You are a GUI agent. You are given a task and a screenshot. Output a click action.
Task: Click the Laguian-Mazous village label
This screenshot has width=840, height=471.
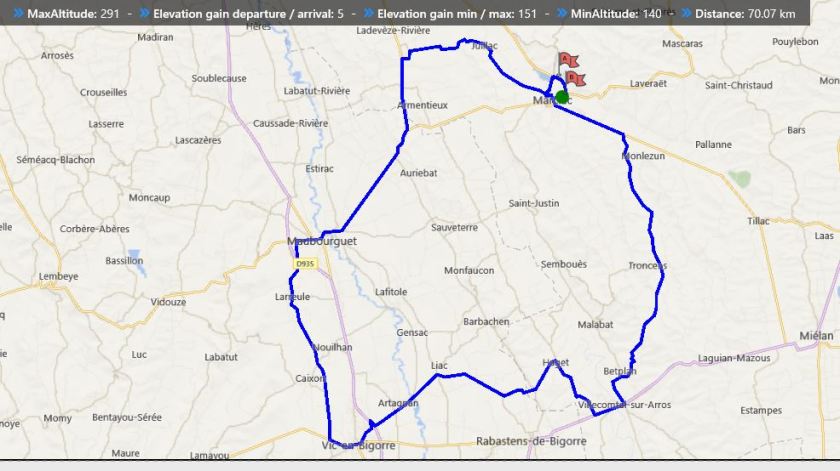pos(734,358)
